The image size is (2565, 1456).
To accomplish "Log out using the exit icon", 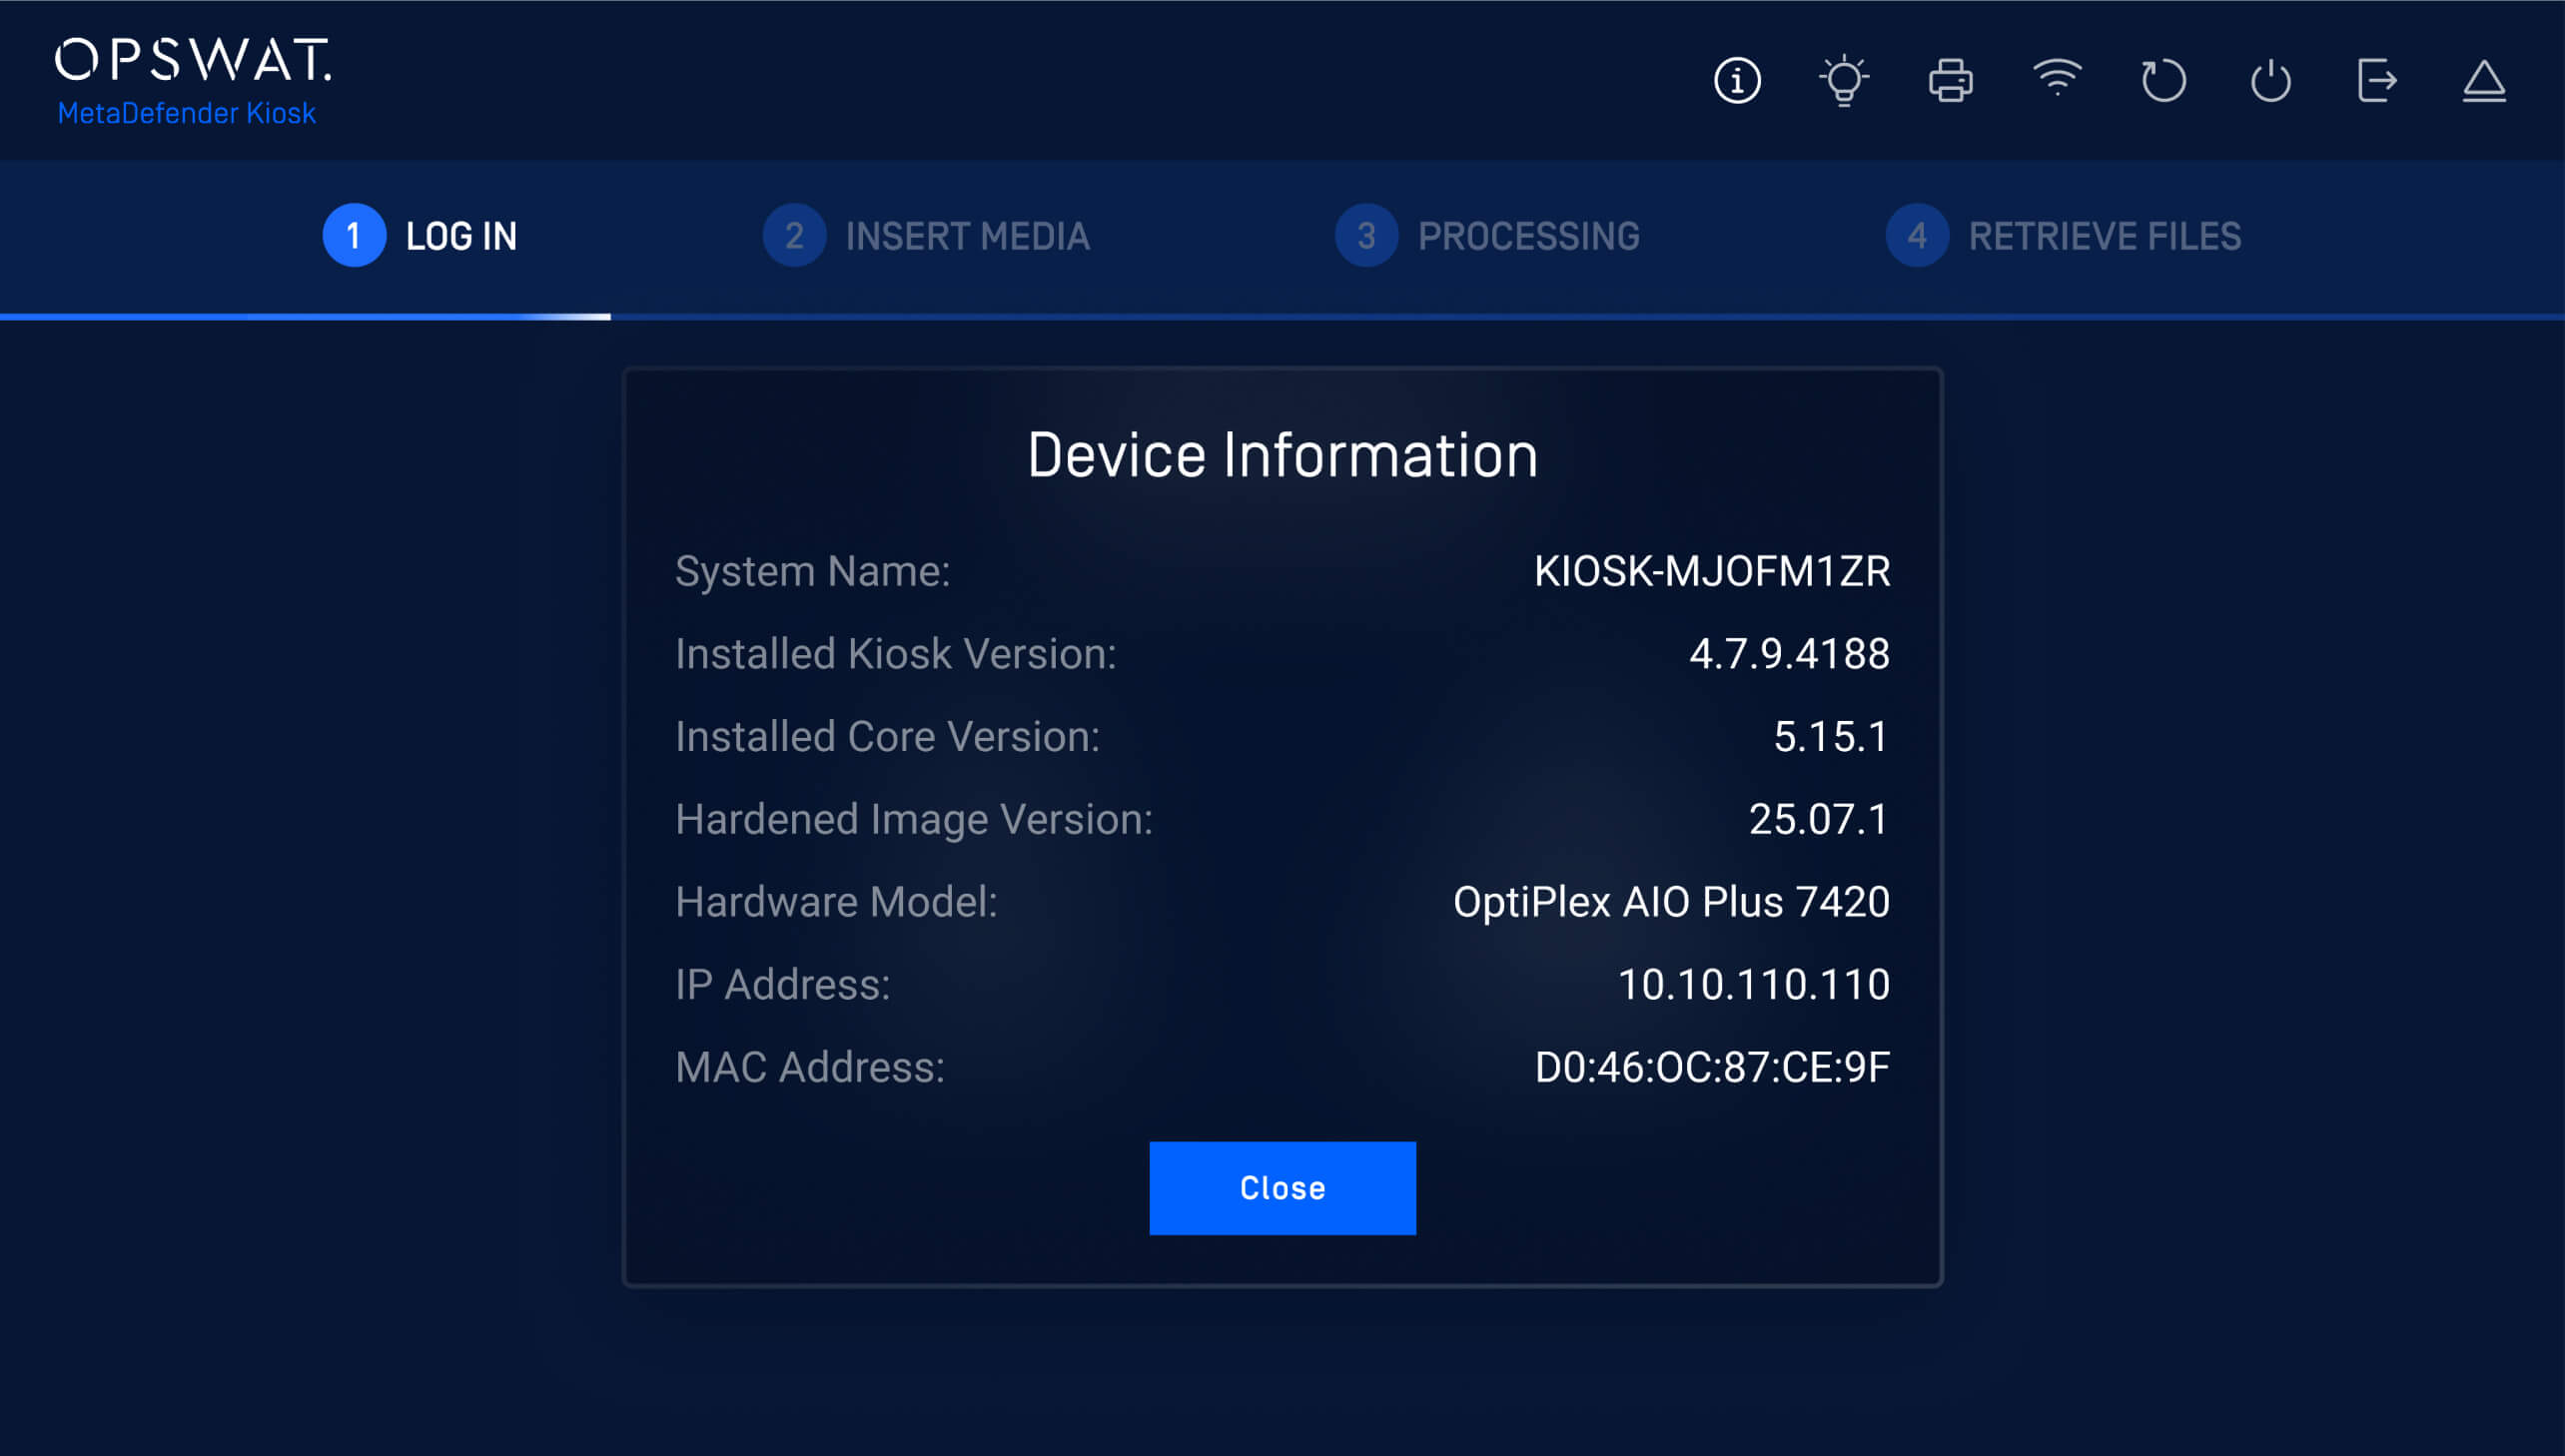I will (2378, 81).
